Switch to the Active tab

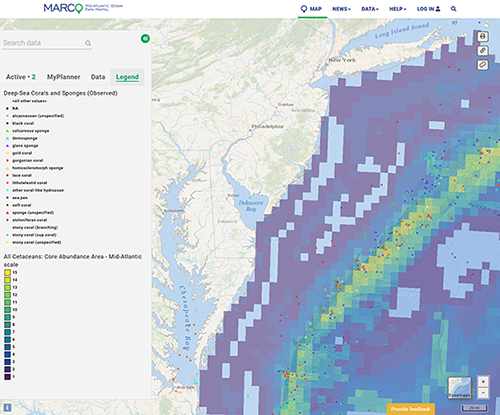click(21, 77)
